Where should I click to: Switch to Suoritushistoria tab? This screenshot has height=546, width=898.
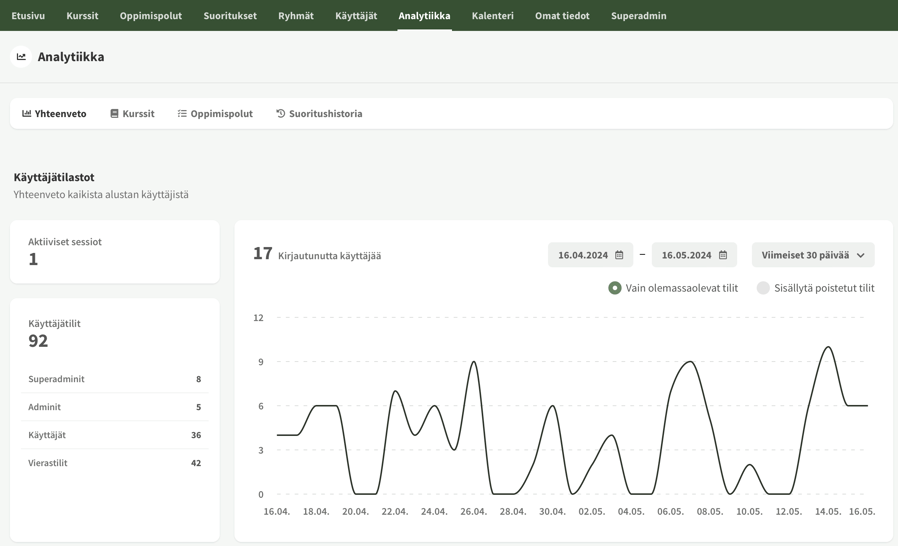click(x=319, y=113)
